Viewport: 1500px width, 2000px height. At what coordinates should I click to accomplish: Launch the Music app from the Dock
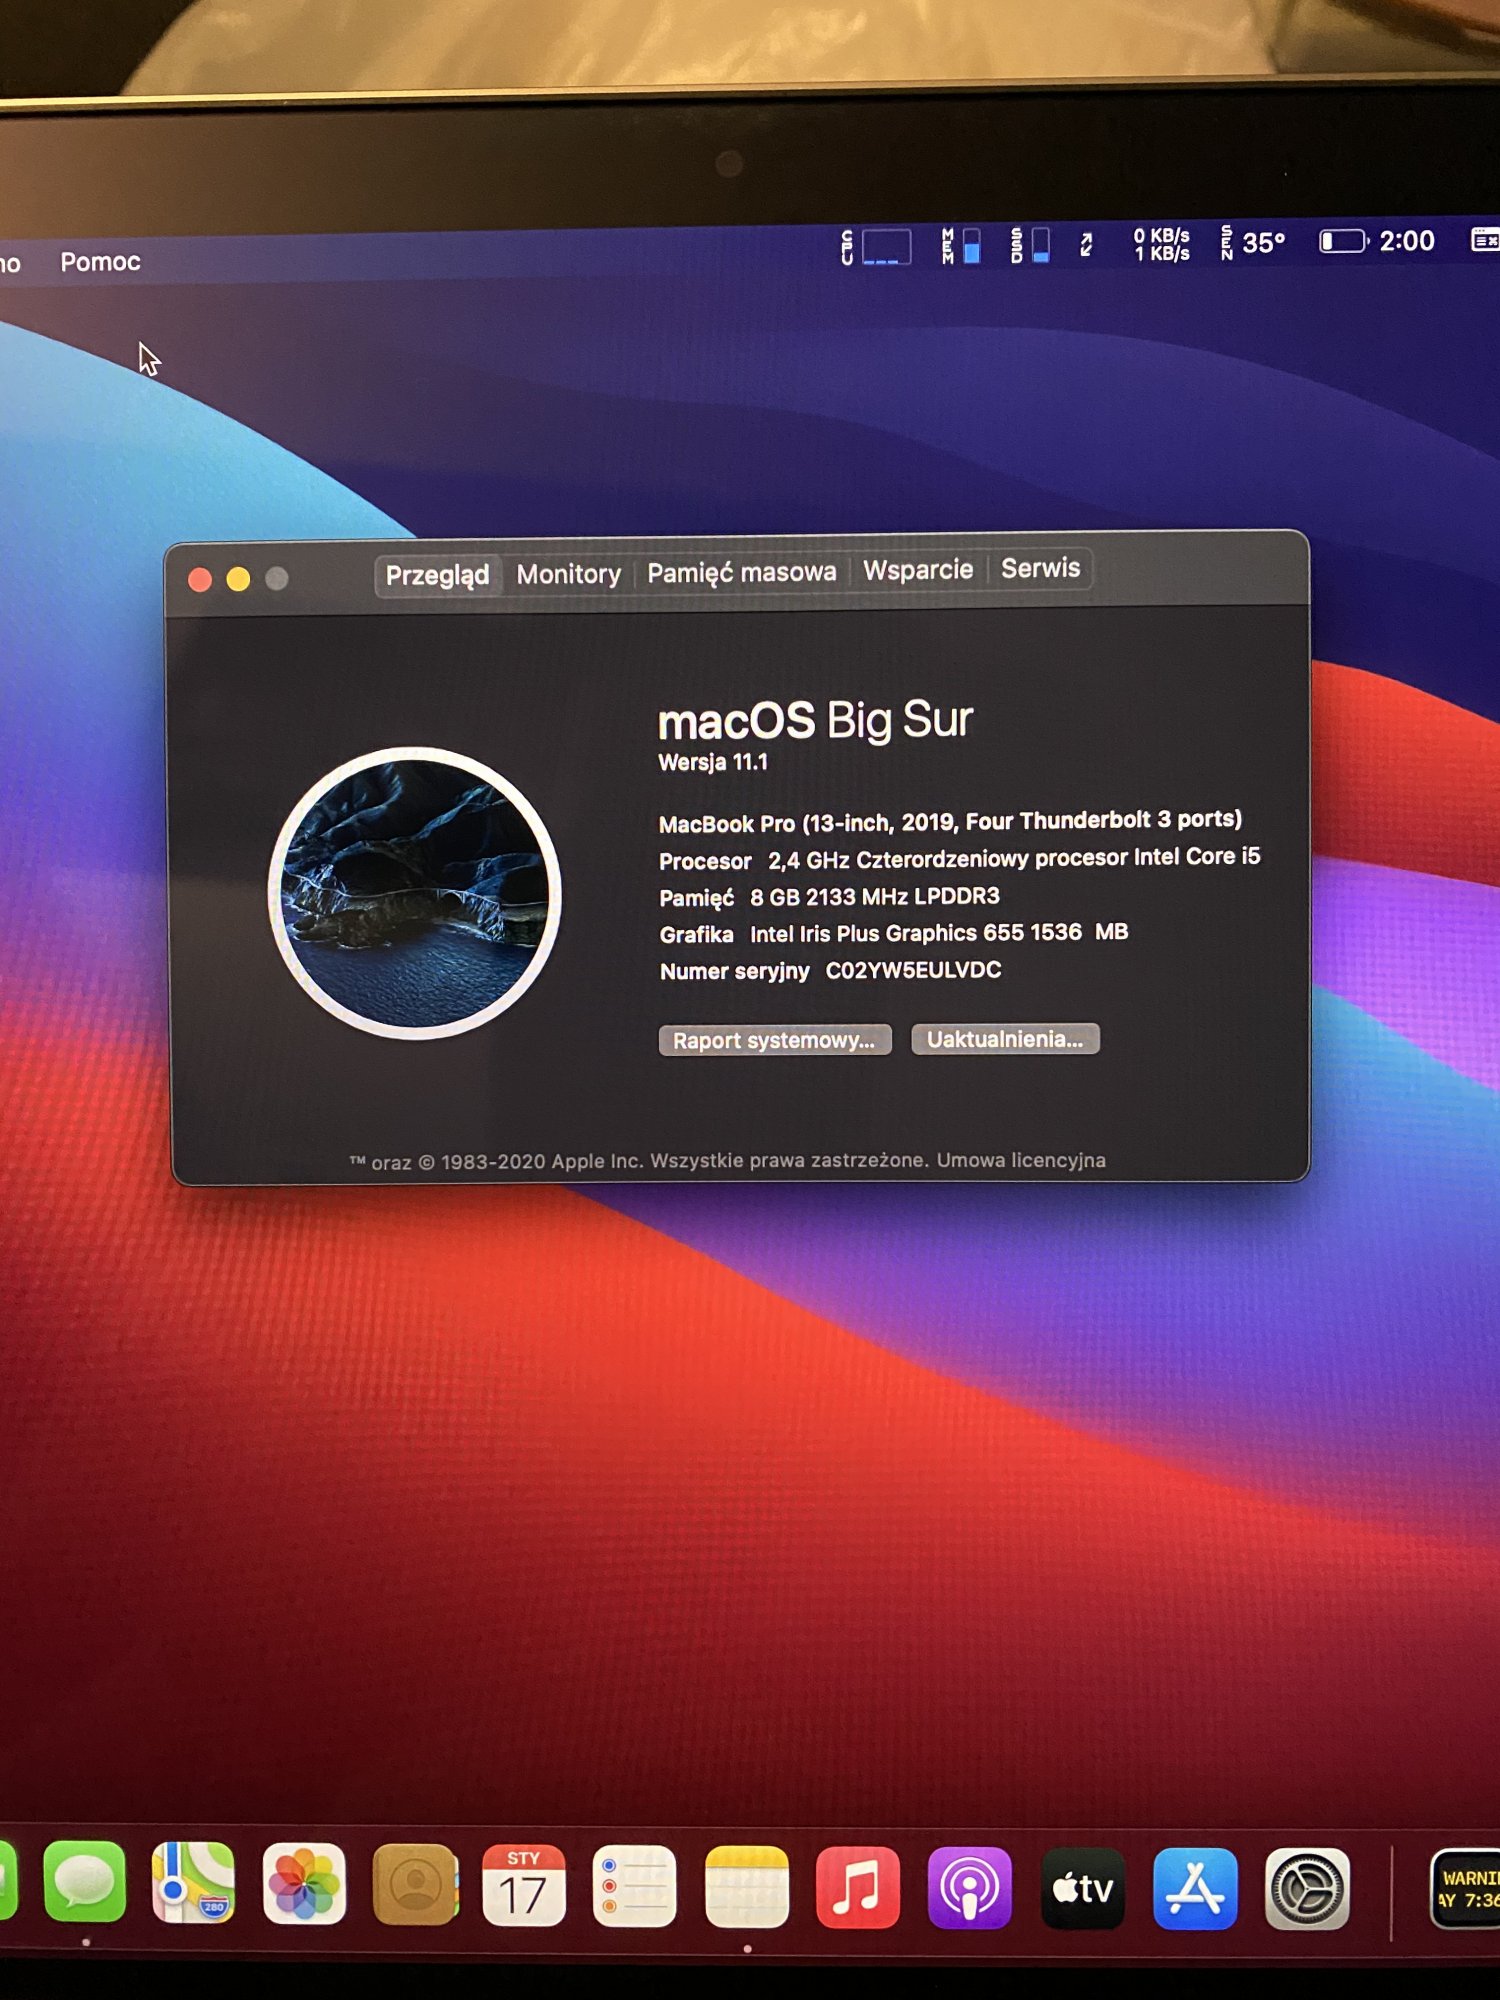(857, 1888)
